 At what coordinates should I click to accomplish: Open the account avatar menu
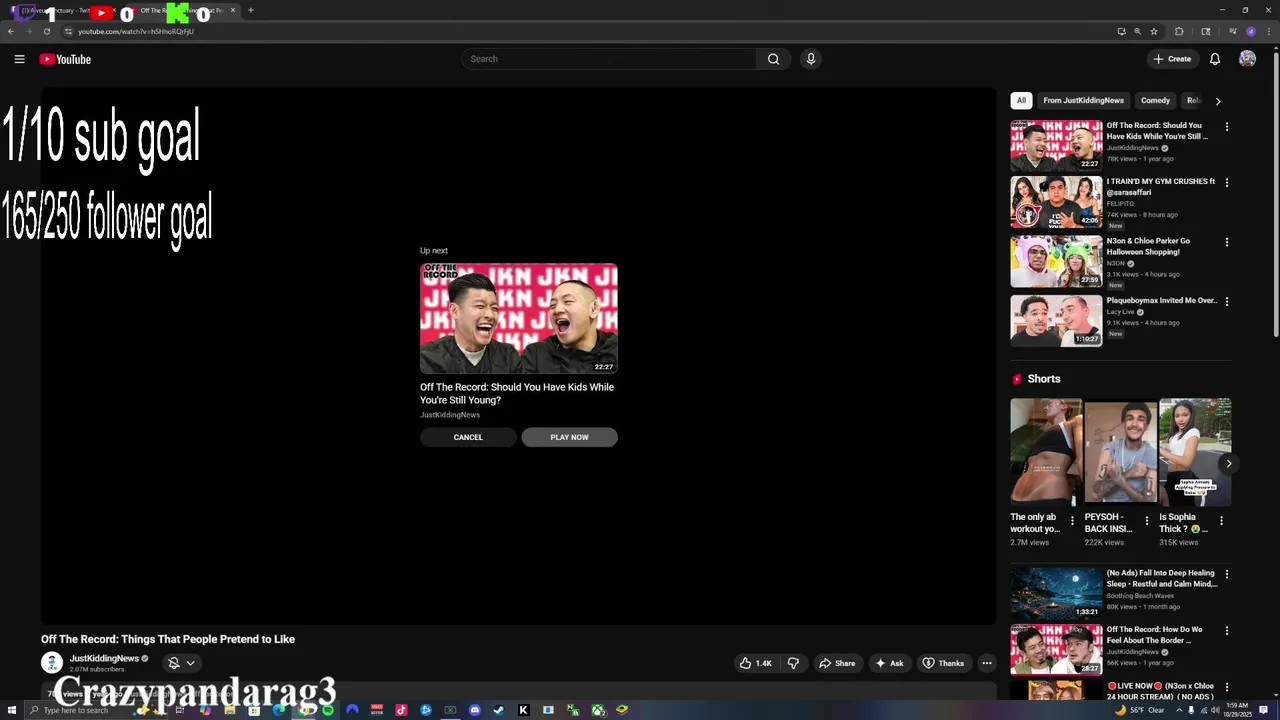(x=1247, y=59)
